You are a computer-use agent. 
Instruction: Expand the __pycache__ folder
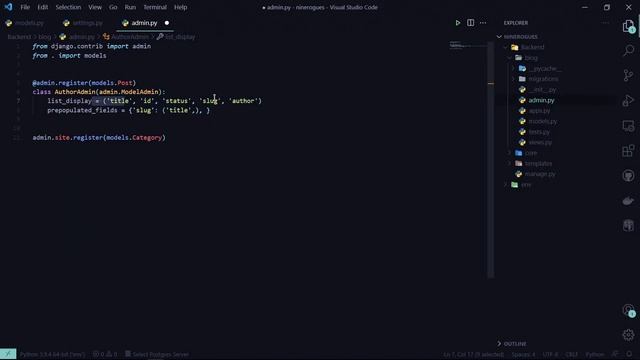point(545,69)
